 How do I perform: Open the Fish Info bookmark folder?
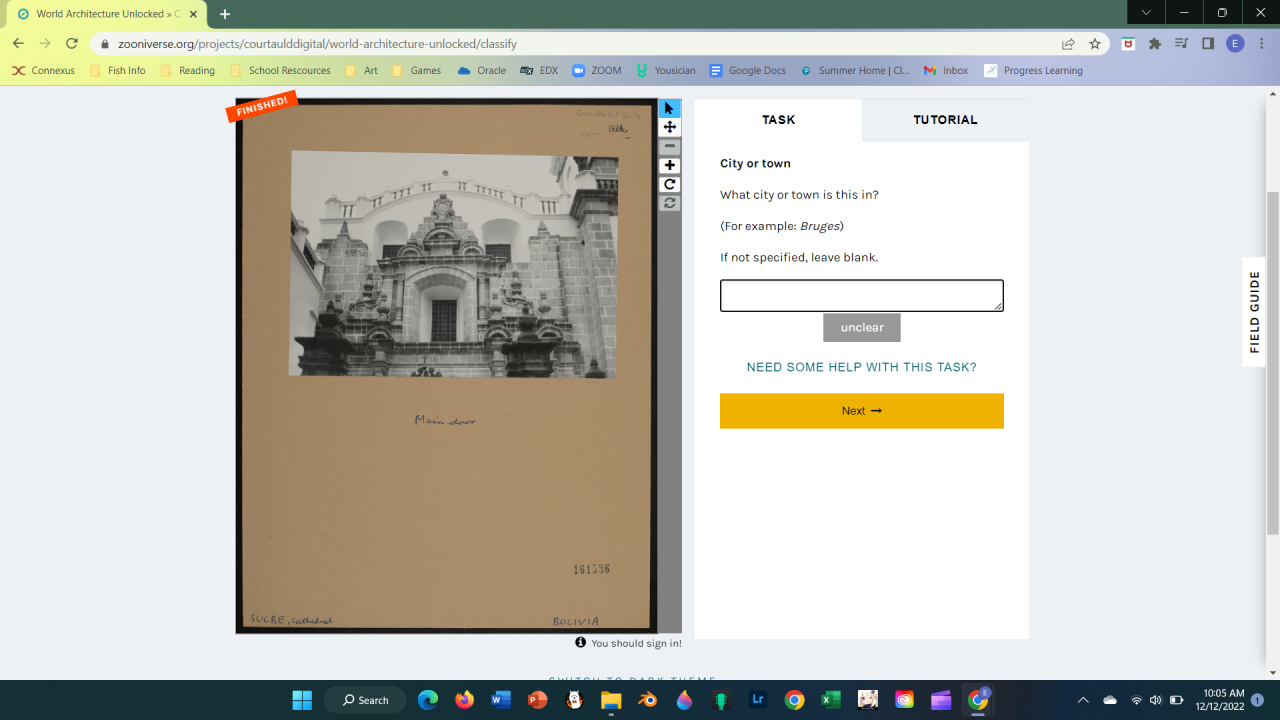117,71
